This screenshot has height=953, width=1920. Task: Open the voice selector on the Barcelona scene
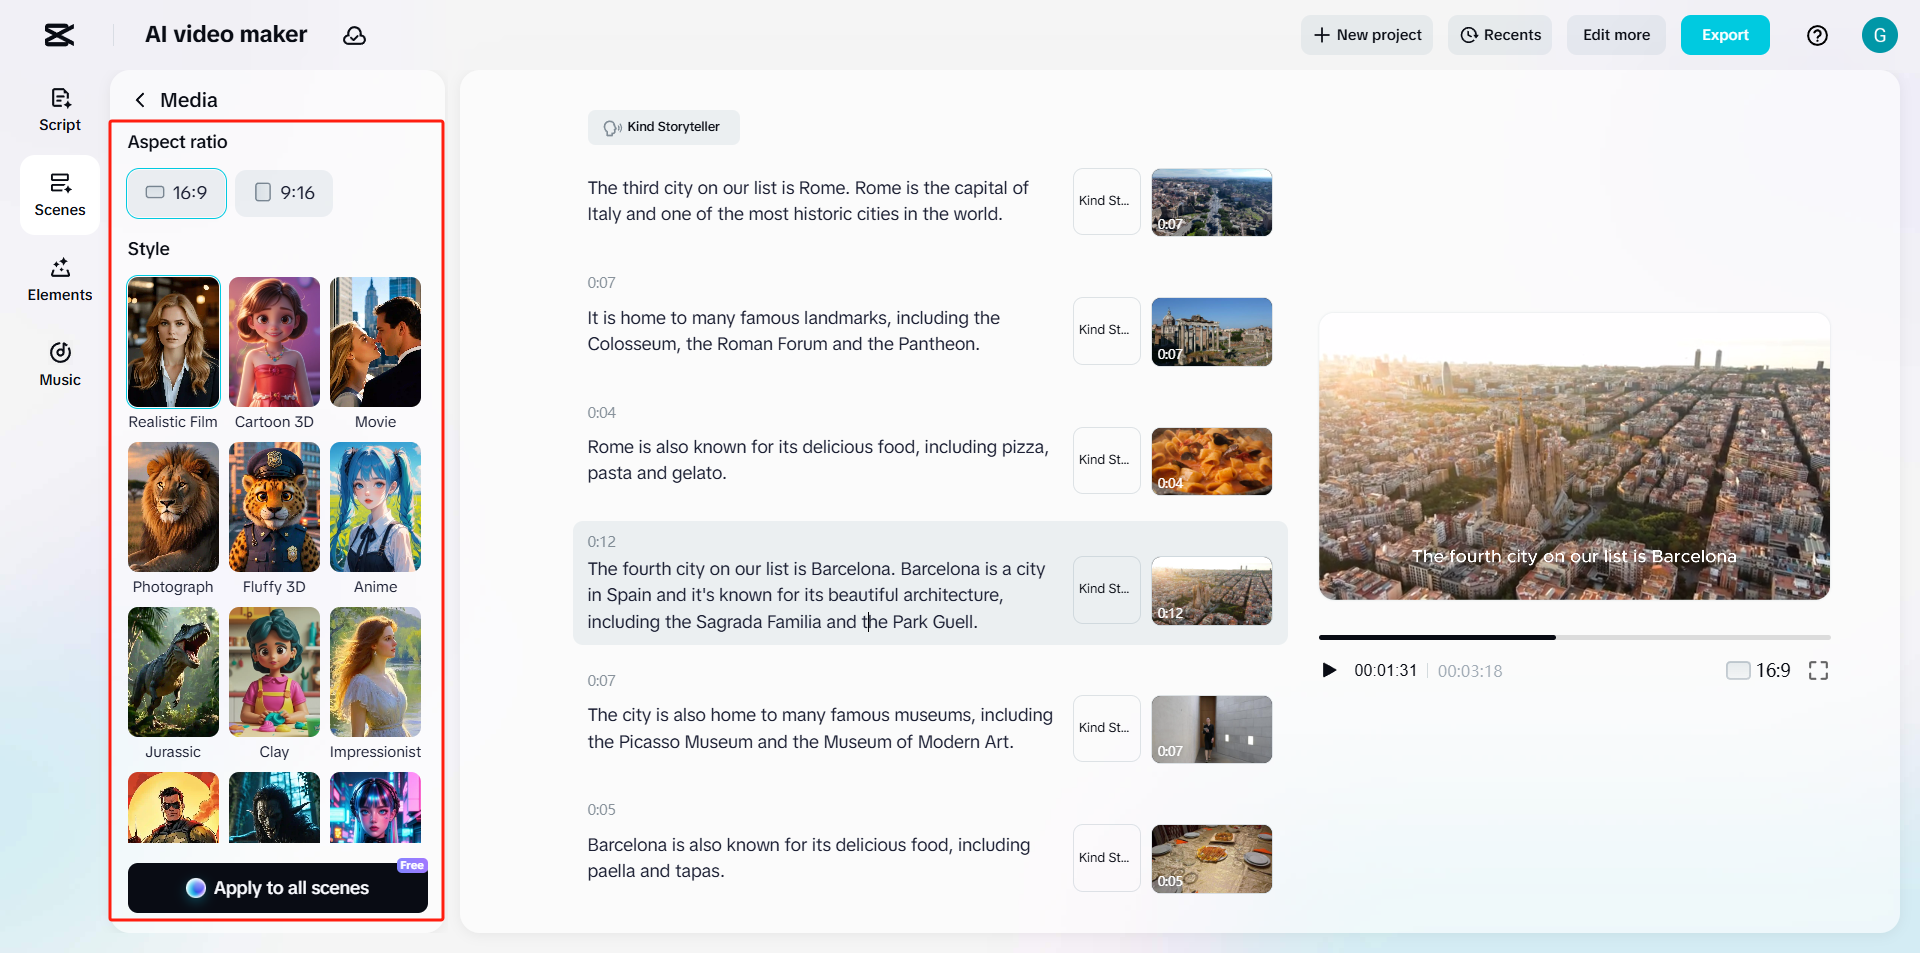1105,590
